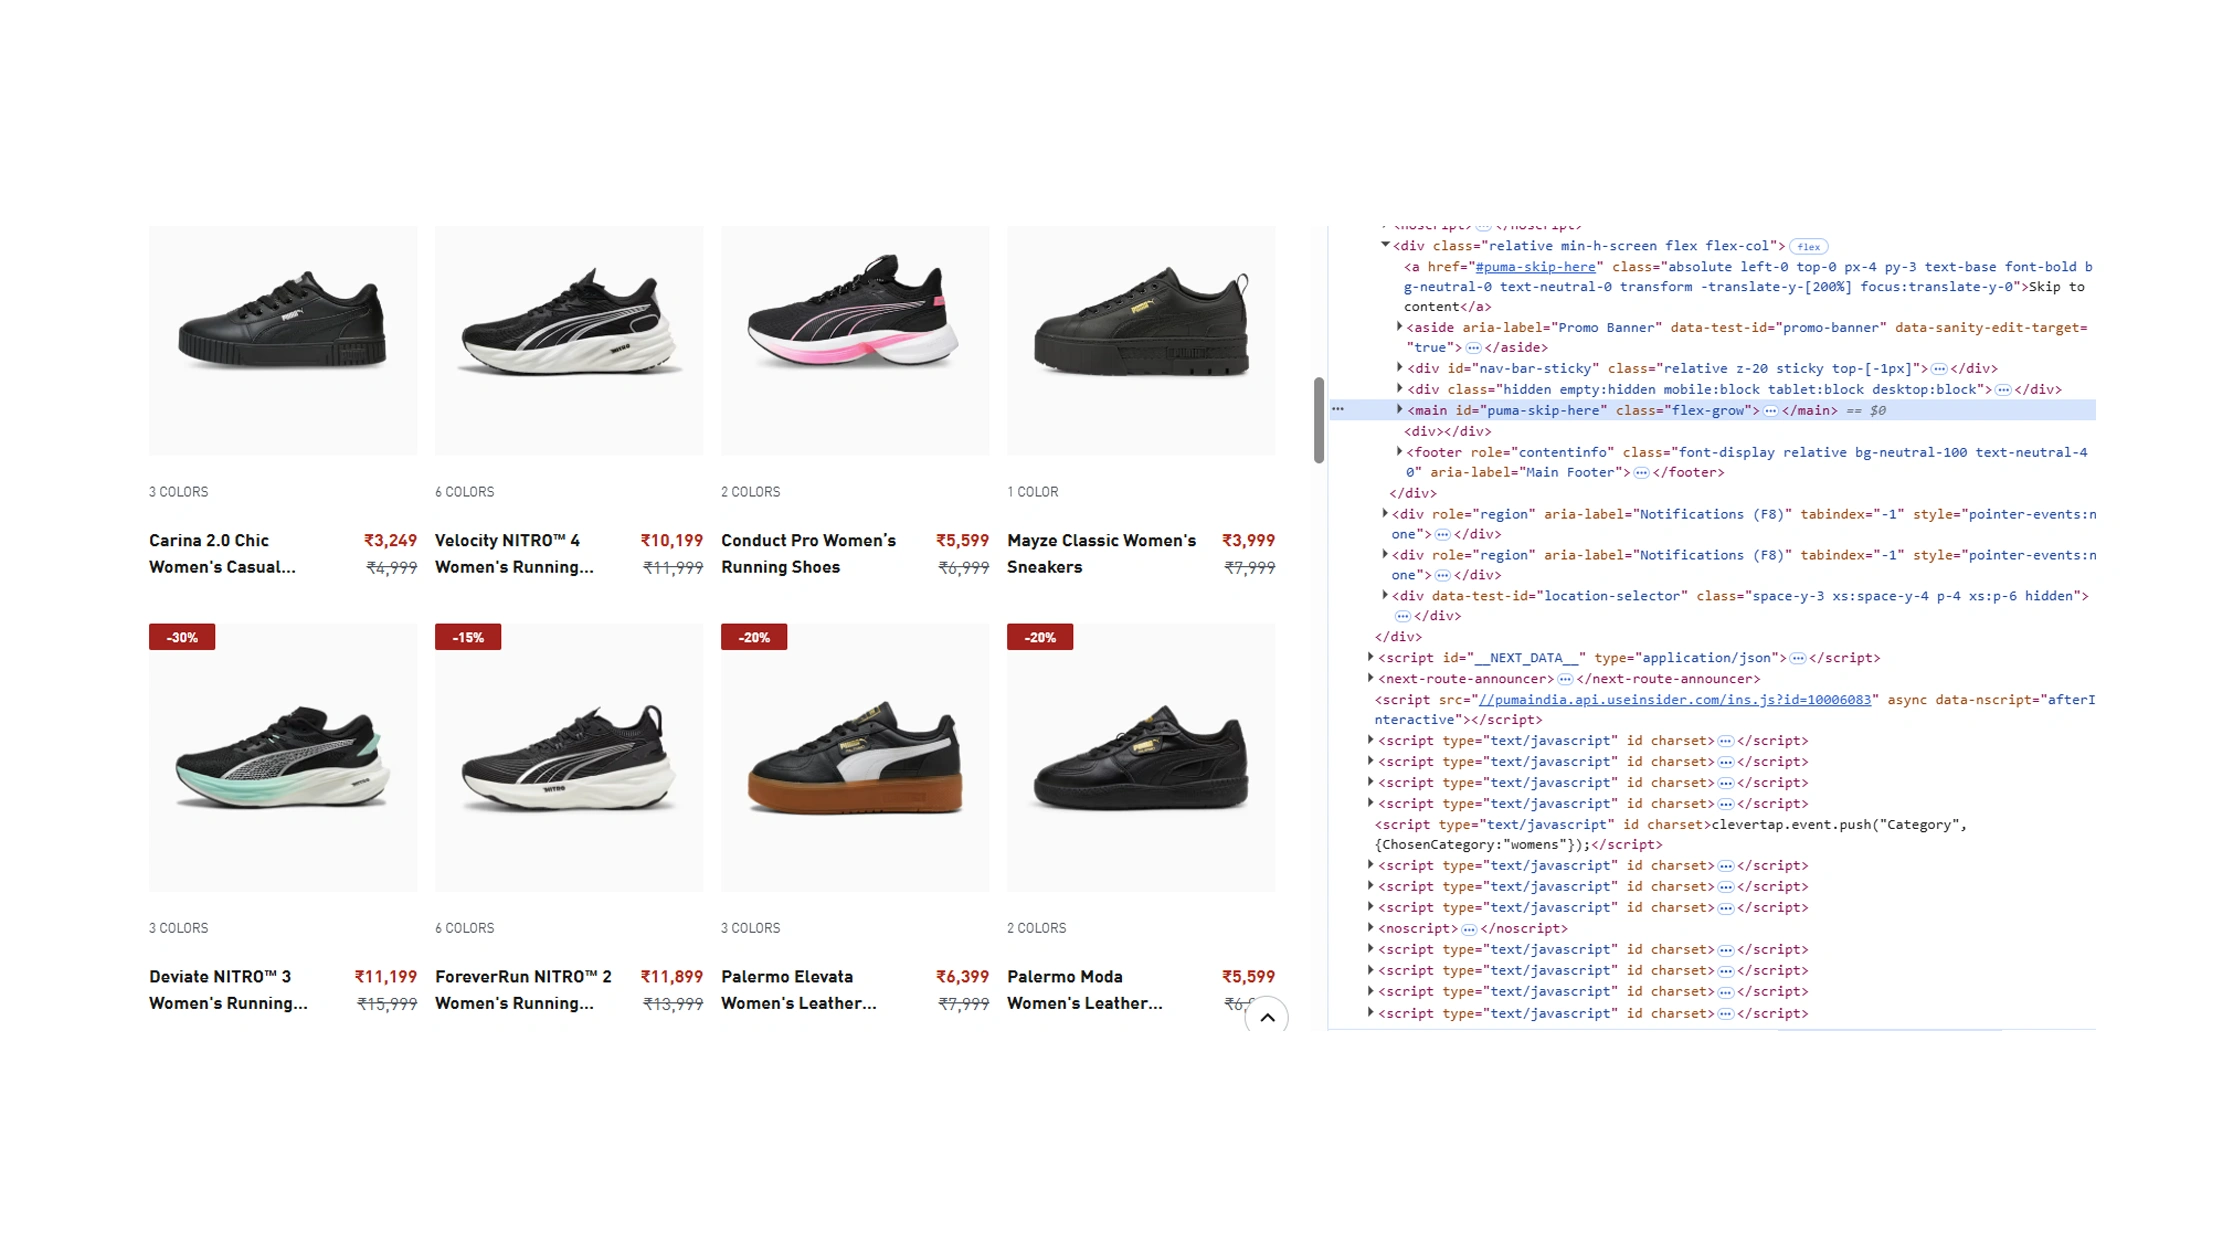
Task: Click the ellipsis in nav-bar-sticky div row
Action: [1939, 369]
